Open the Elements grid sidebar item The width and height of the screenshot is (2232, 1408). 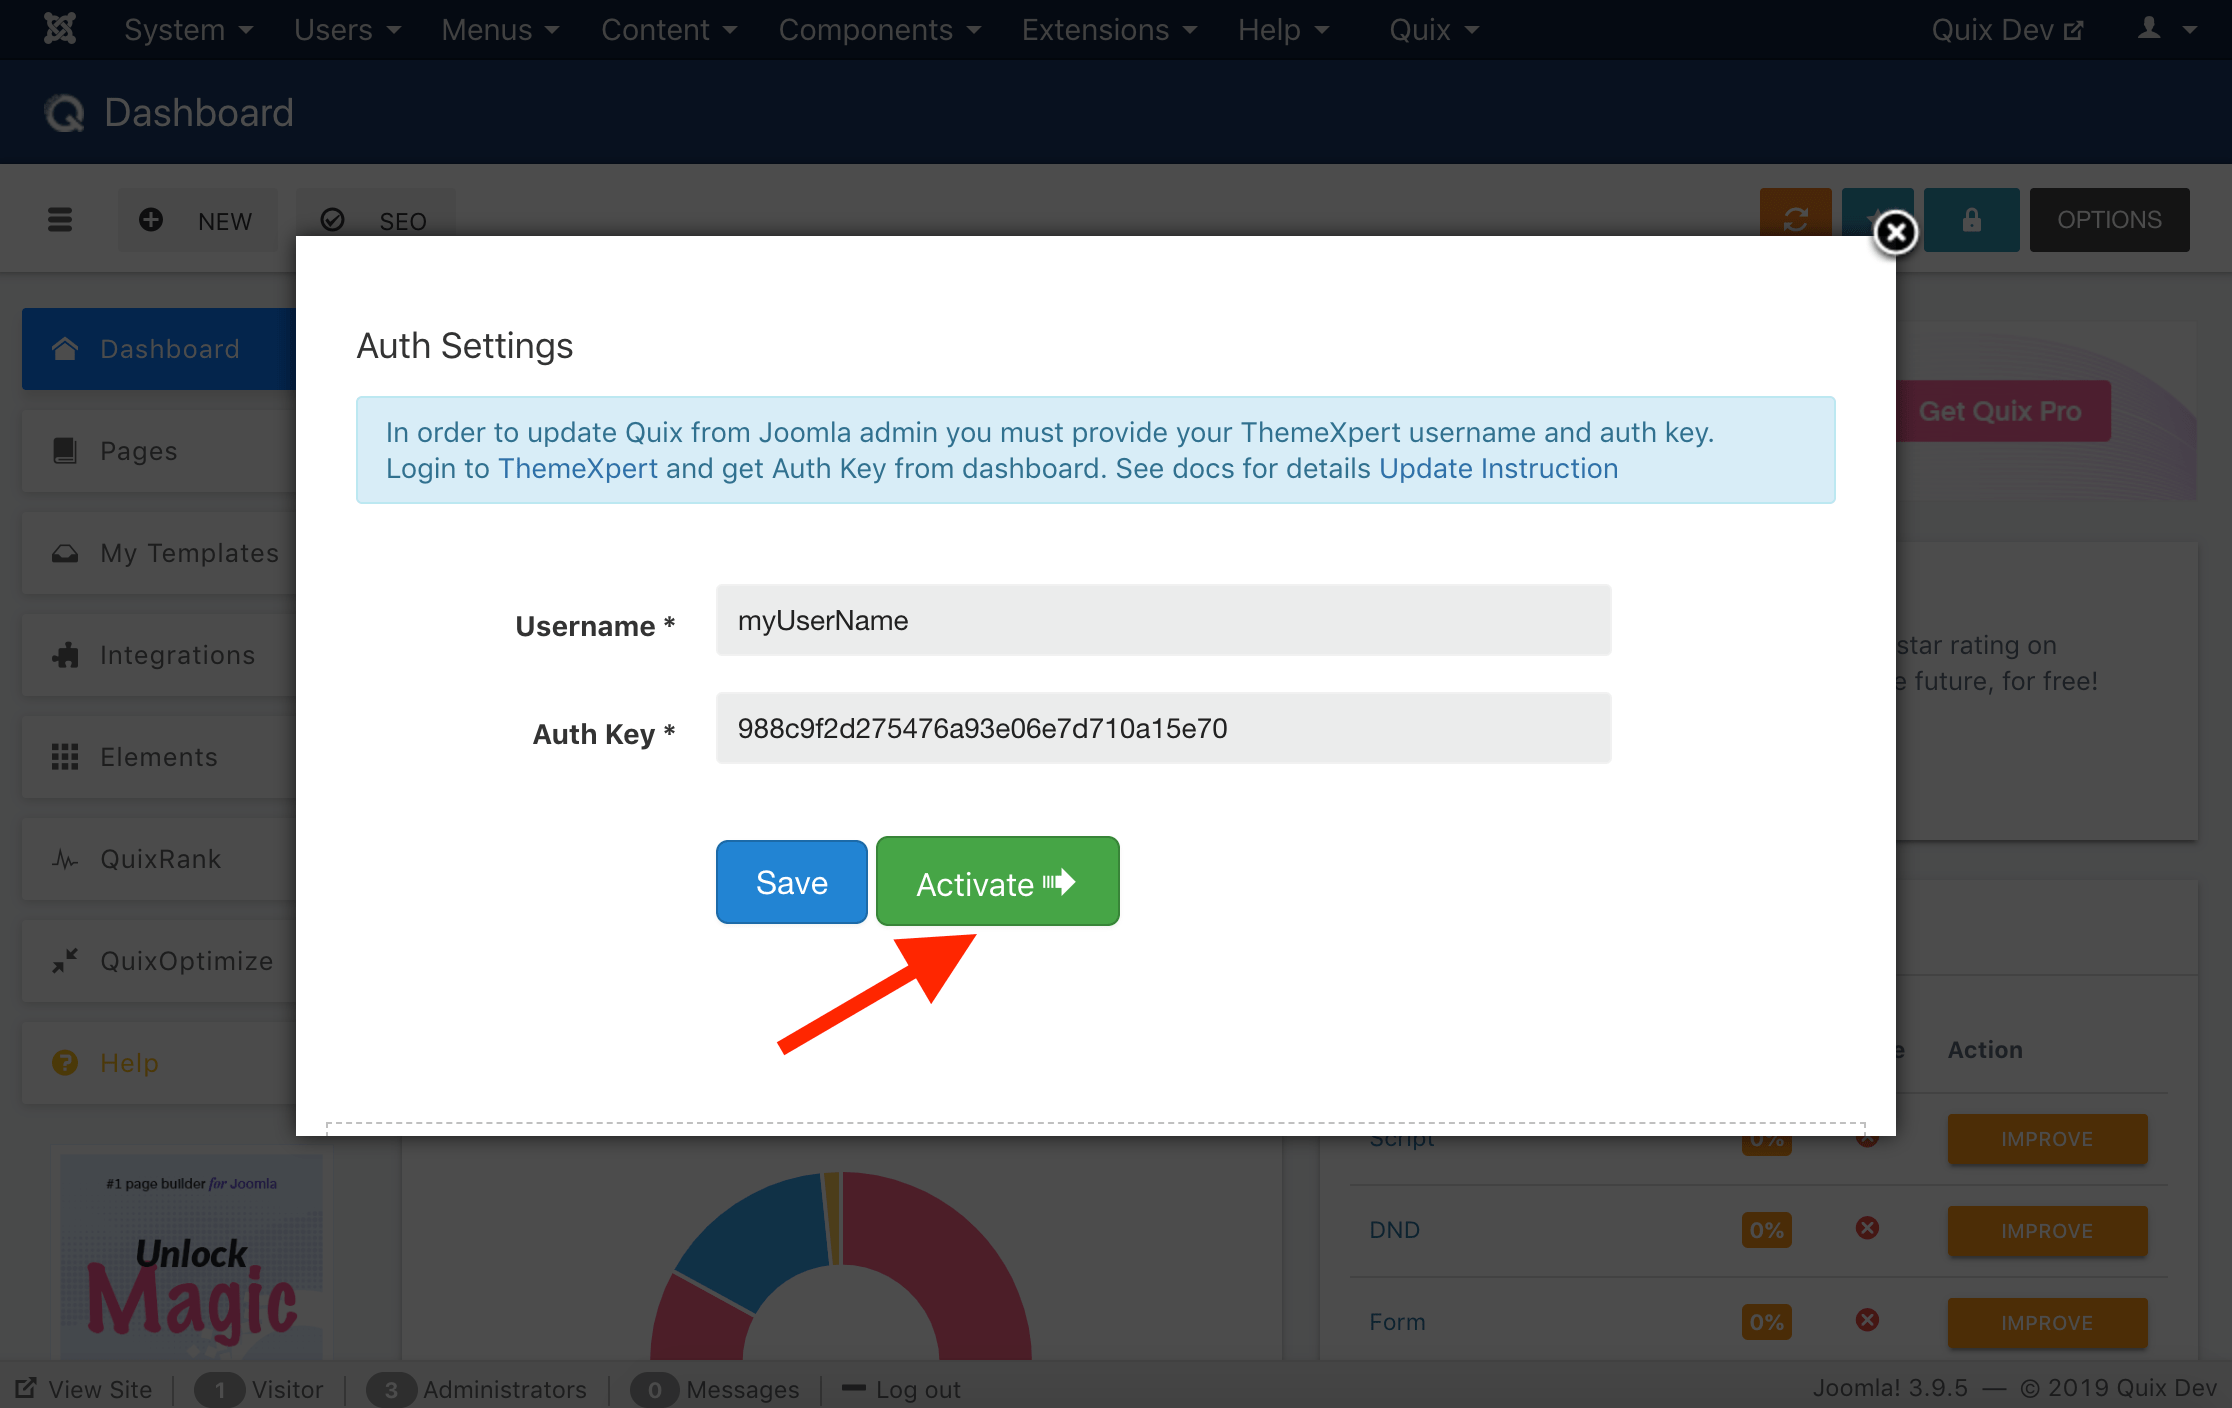point(160,757)
